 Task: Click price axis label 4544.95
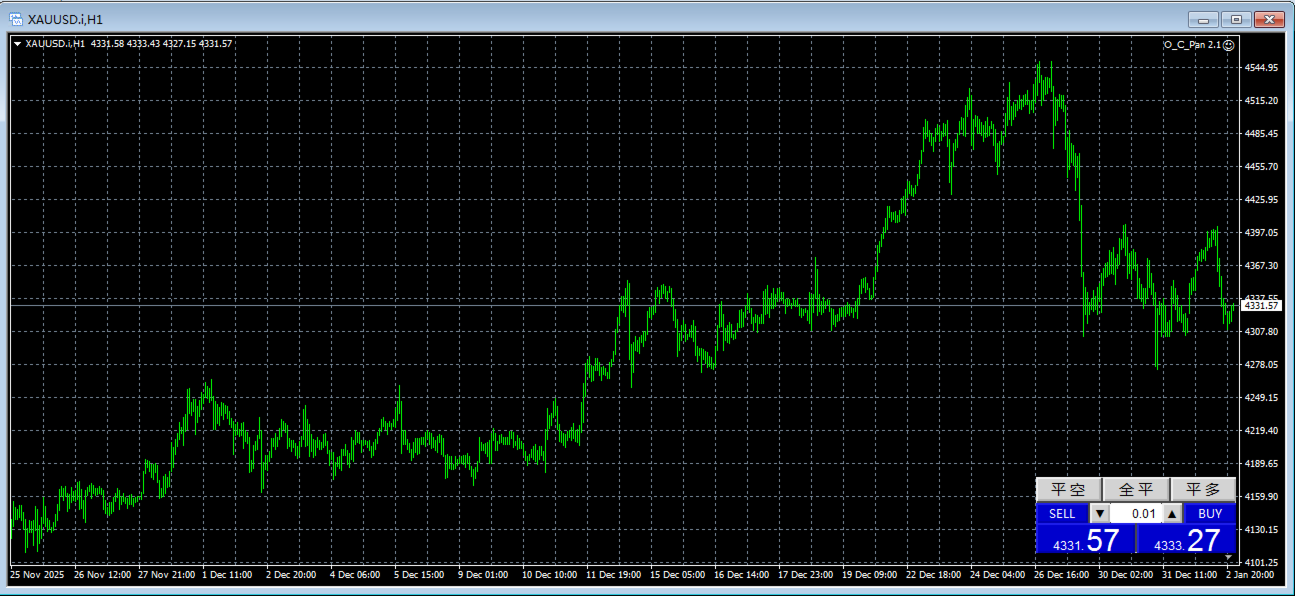(x=1262, y=68)
